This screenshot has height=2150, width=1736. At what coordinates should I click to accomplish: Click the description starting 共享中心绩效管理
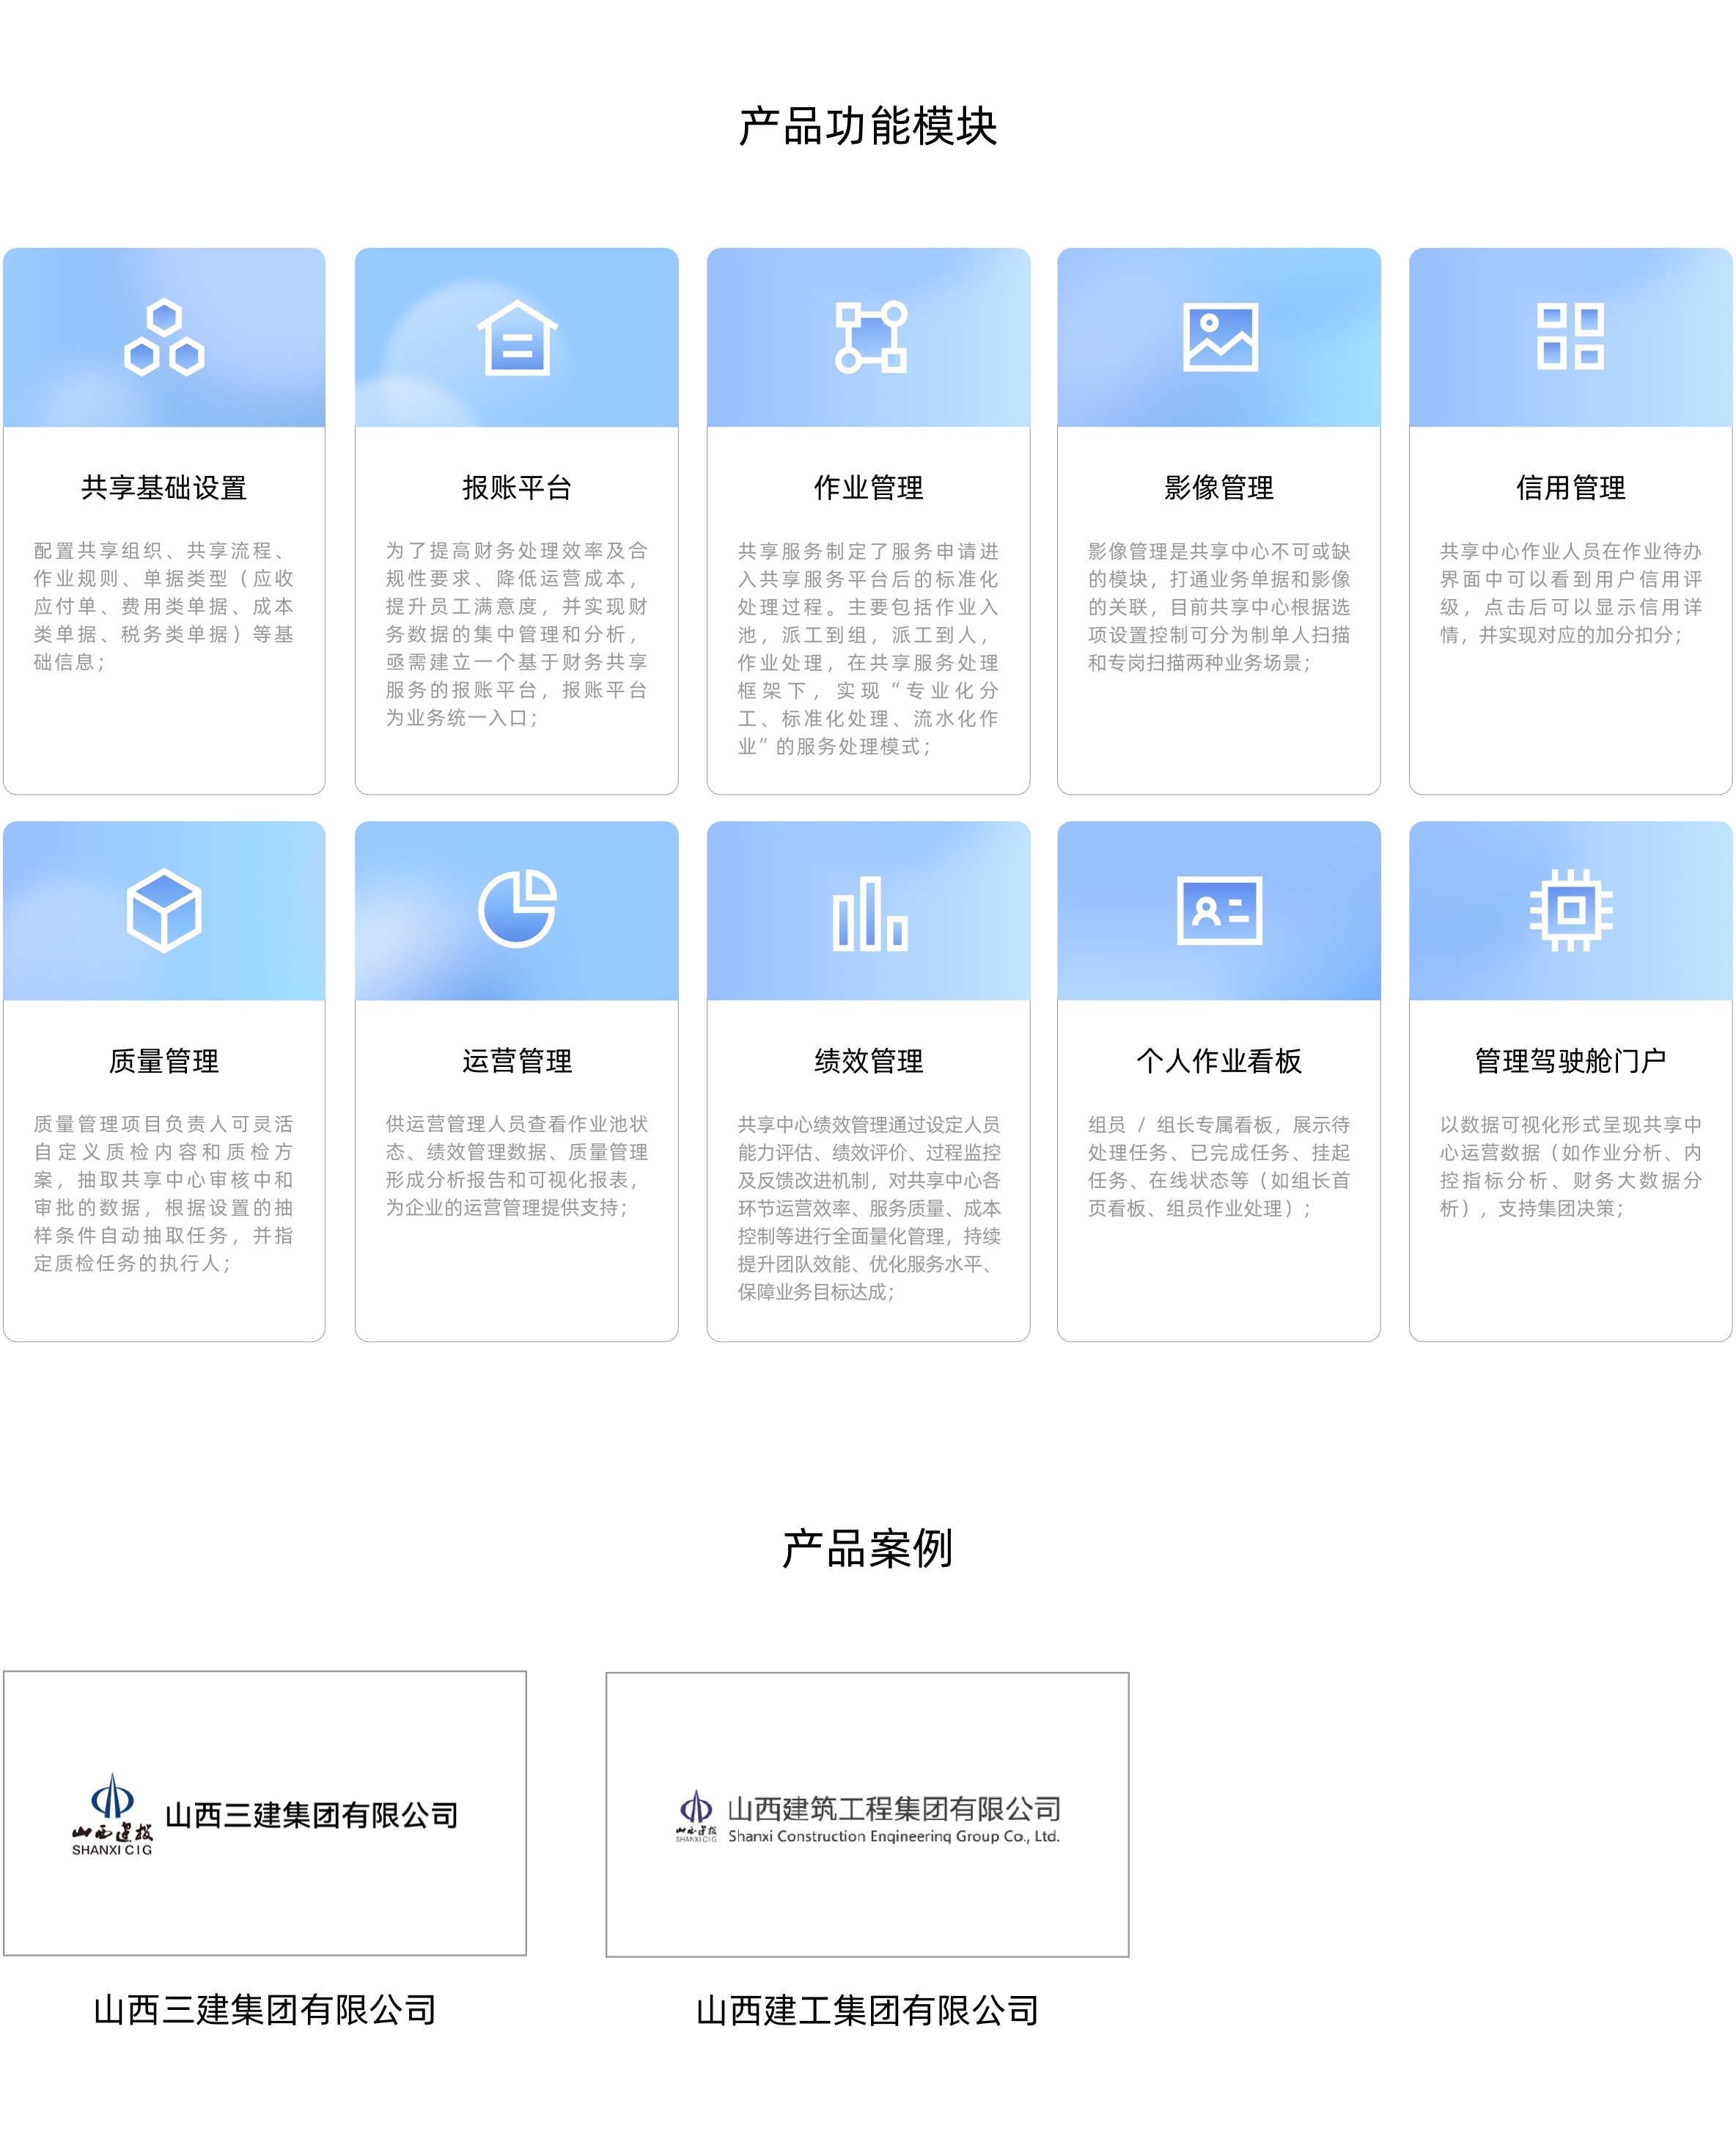click(869, 1207)
